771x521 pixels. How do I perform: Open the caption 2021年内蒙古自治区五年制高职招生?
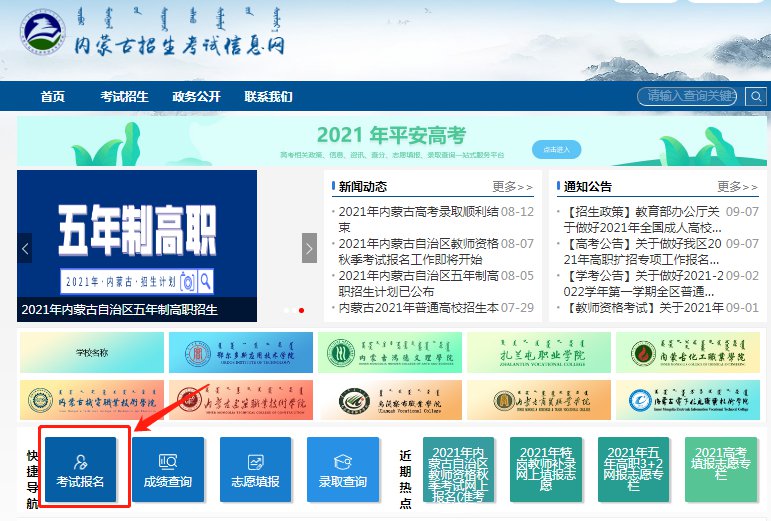119,310
